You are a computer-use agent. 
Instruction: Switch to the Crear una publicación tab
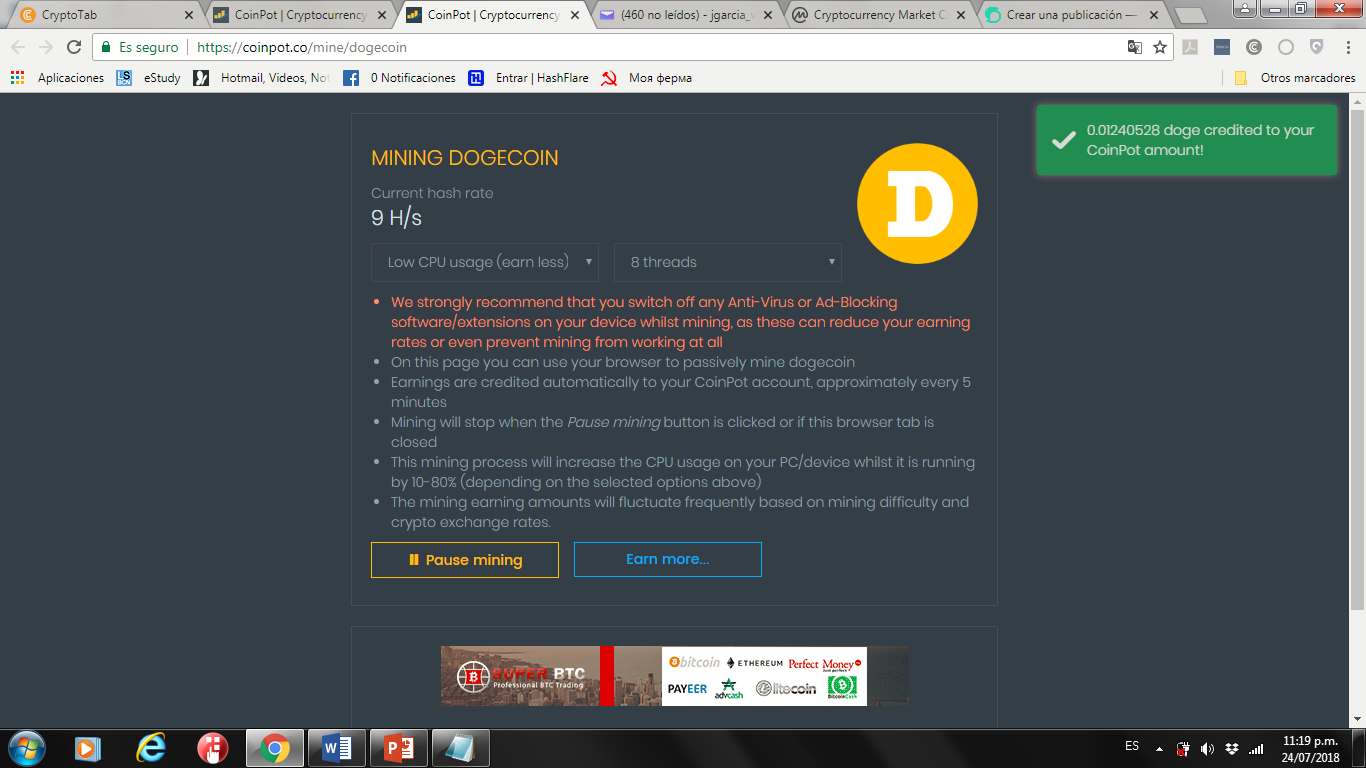(1073, 16)
